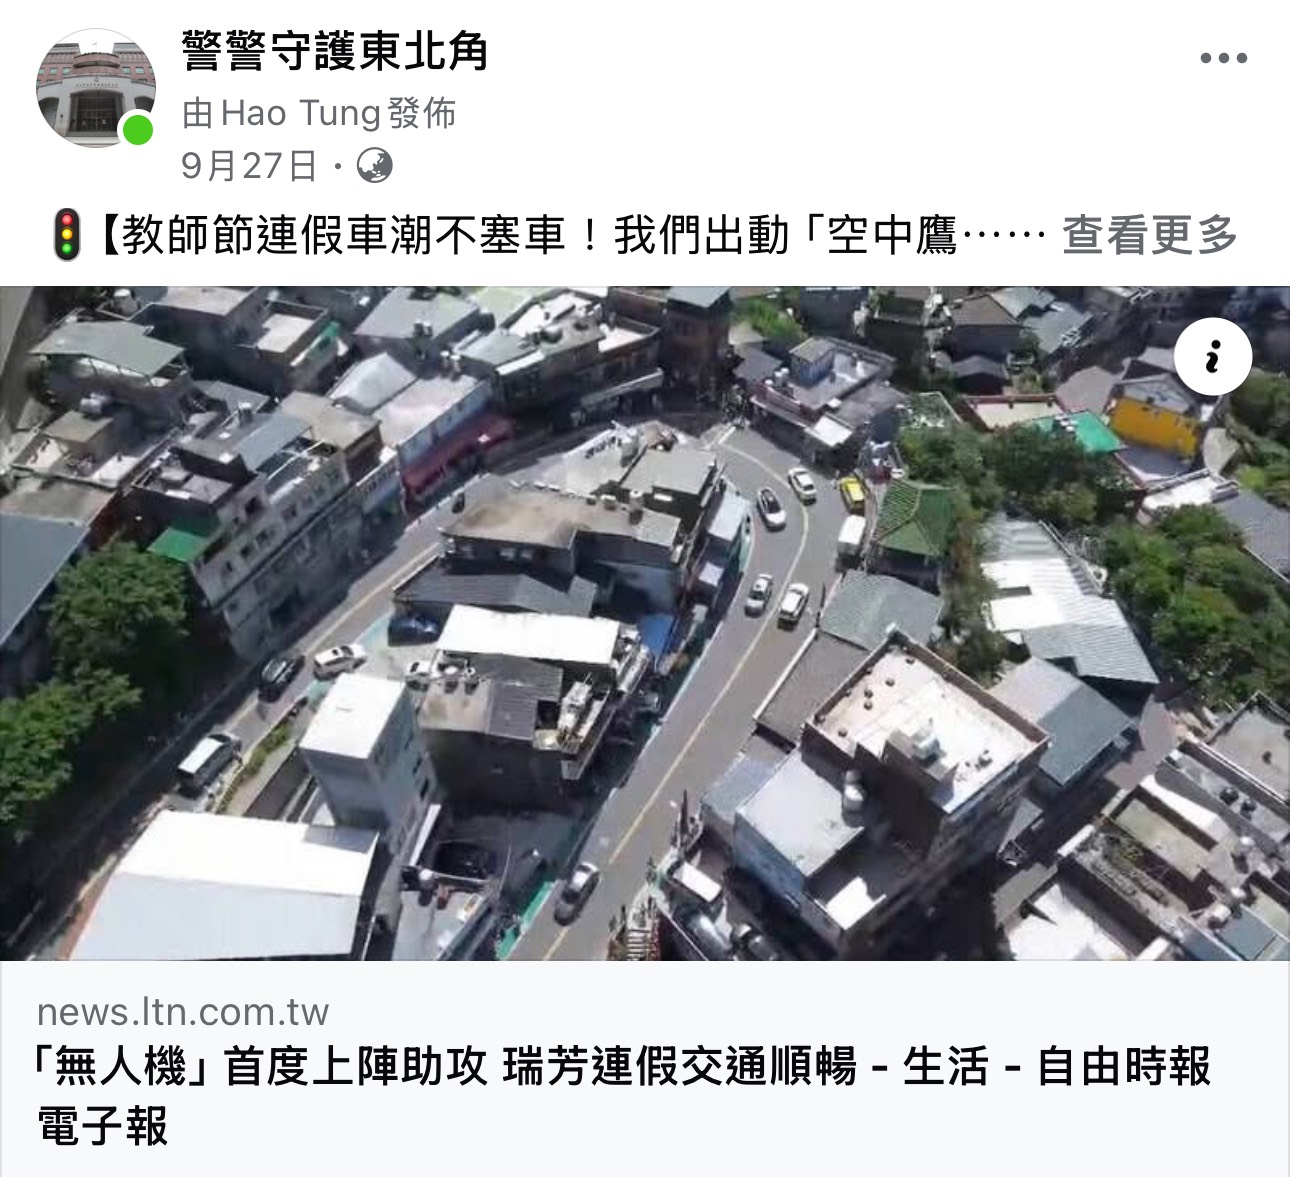Tap the gray link card area below the photo
The image size is (1290, 1189).
[x=645, y=1068]
